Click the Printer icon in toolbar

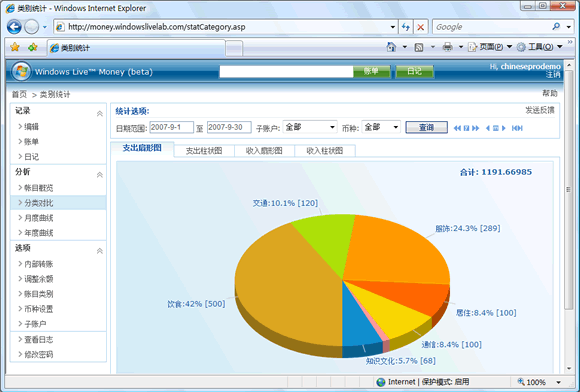pos(448,47)
